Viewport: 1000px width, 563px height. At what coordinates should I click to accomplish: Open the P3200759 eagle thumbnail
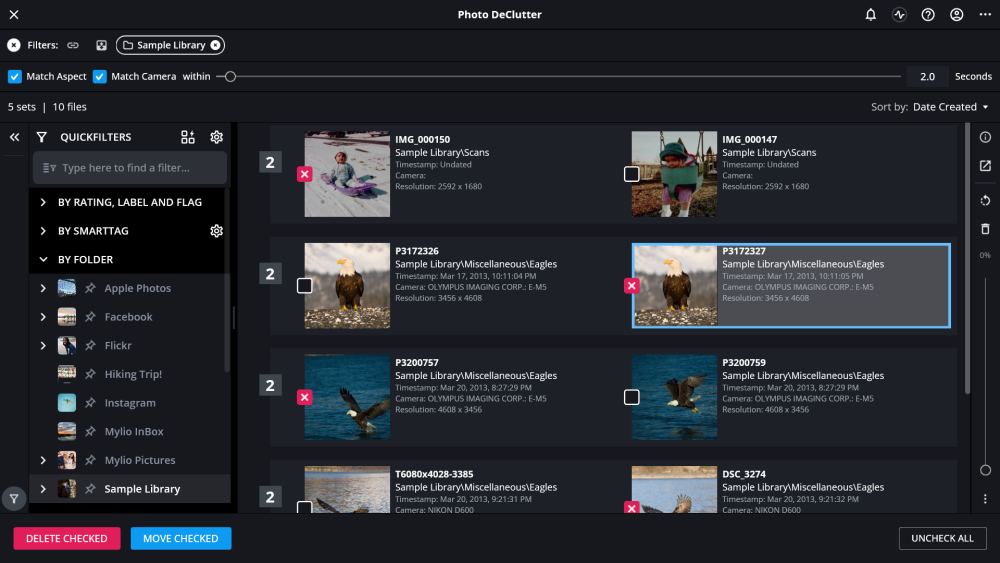click(x=674, y=397)
